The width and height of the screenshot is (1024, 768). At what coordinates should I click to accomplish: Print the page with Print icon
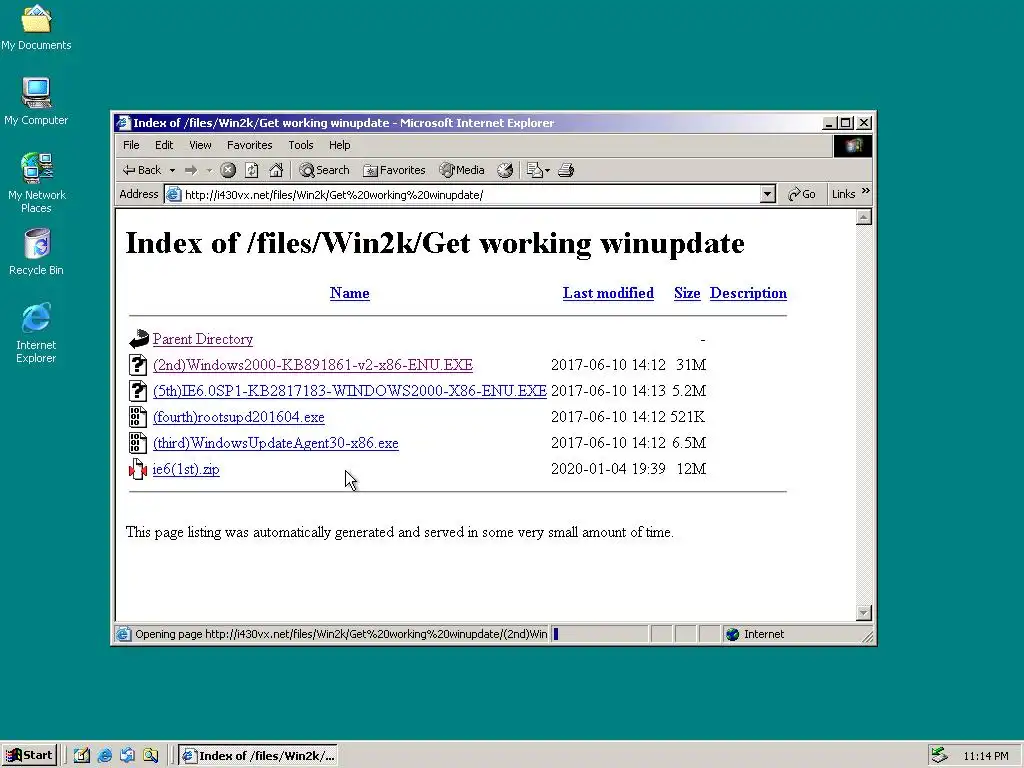coord(566,170)
